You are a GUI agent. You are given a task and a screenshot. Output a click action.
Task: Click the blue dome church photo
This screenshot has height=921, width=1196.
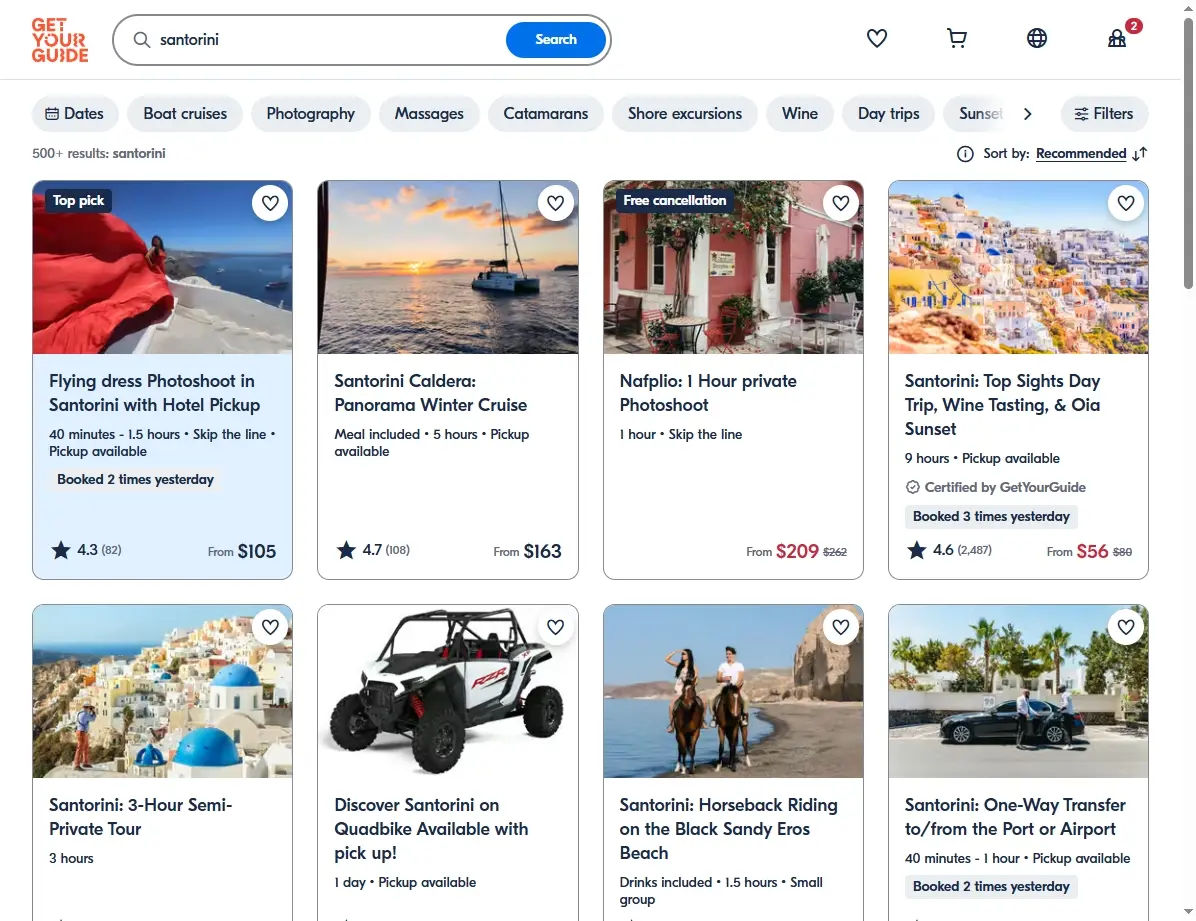point(162,691)
